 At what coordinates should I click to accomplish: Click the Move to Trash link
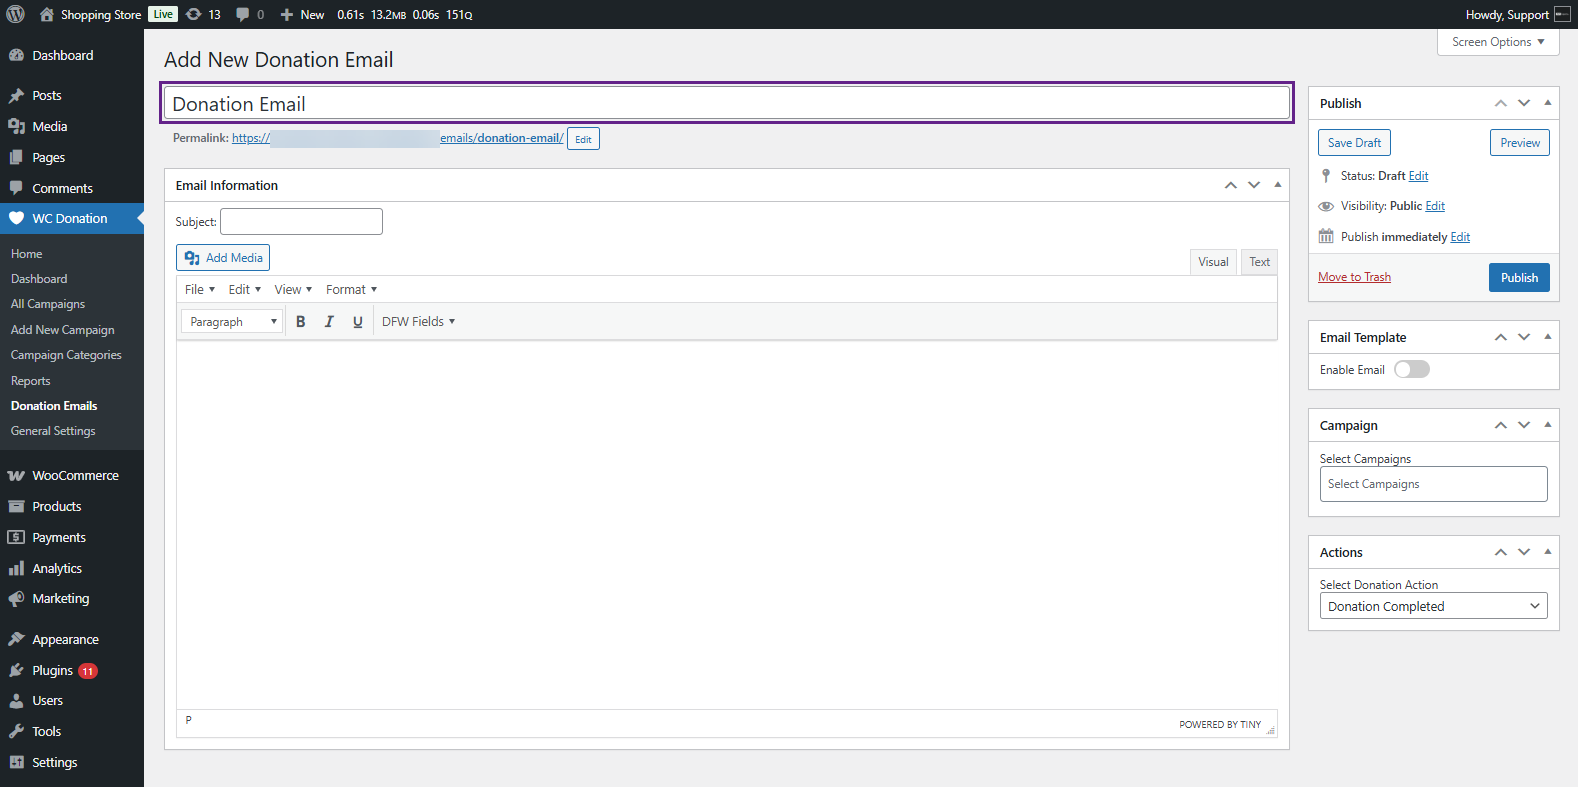pyautogui.click(x=1354, y=277)
